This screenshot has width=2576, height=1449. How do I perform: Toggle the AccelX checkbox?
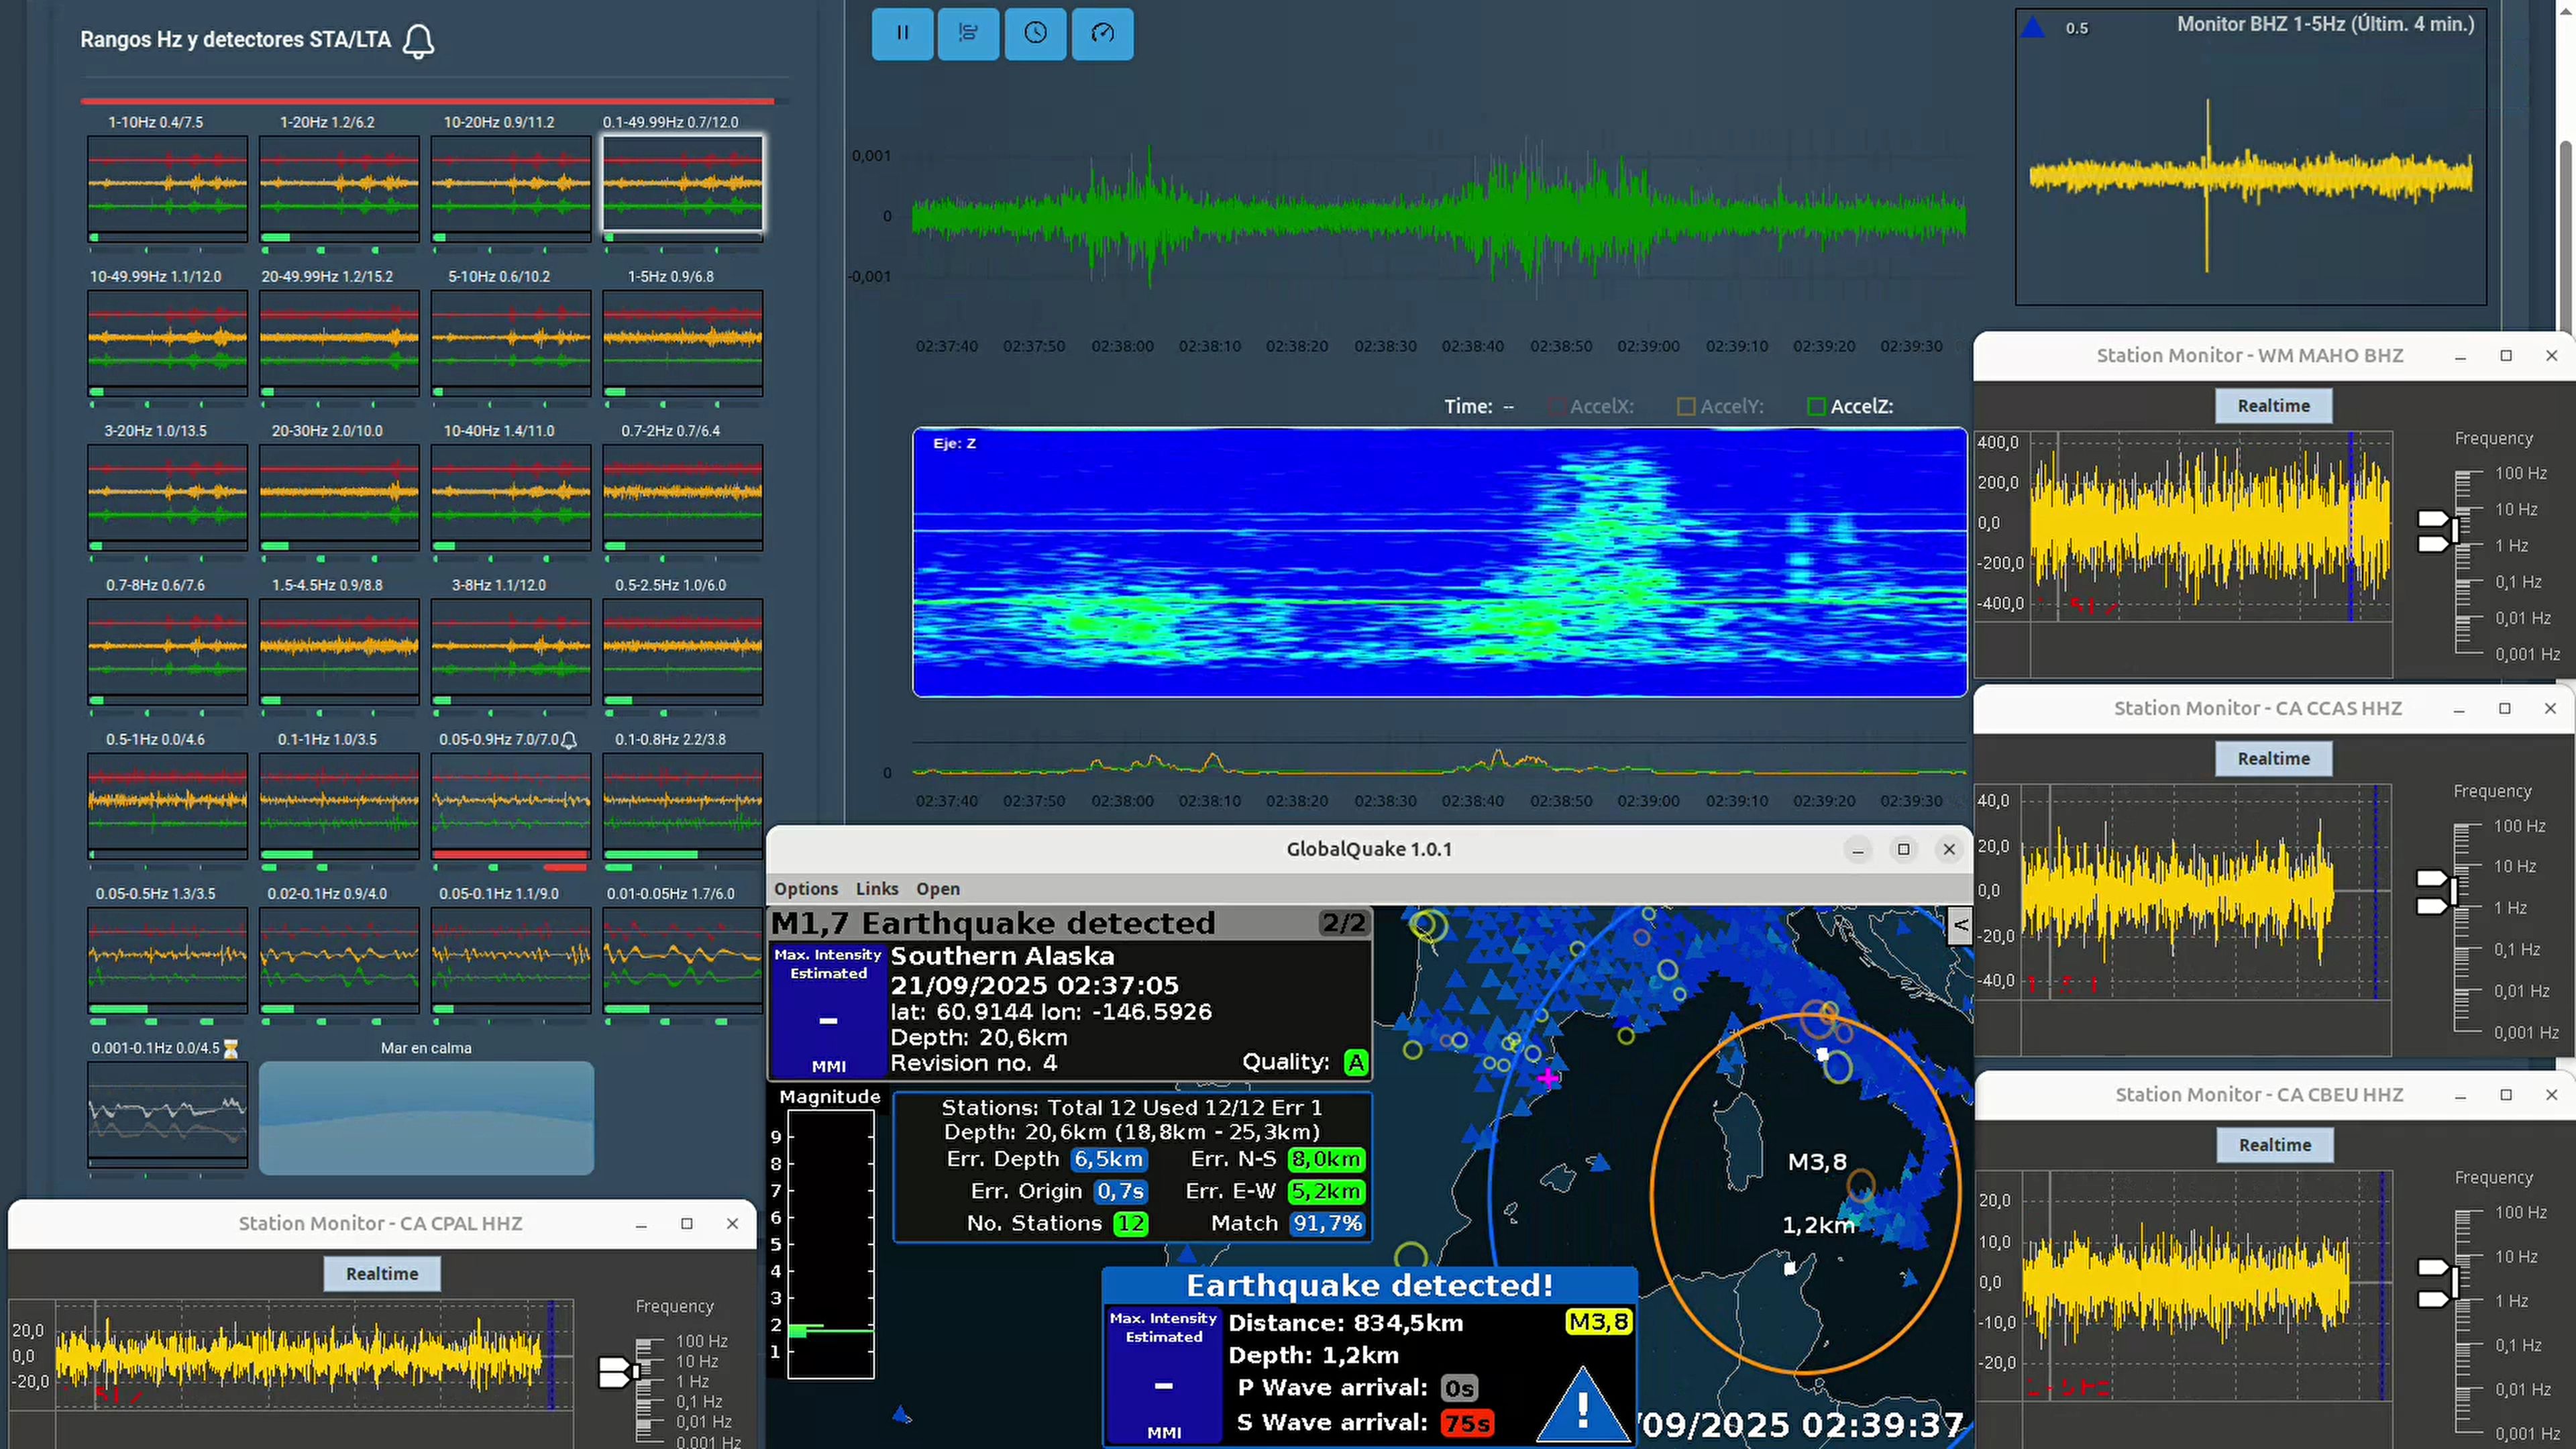click(x=1557, y=406)
